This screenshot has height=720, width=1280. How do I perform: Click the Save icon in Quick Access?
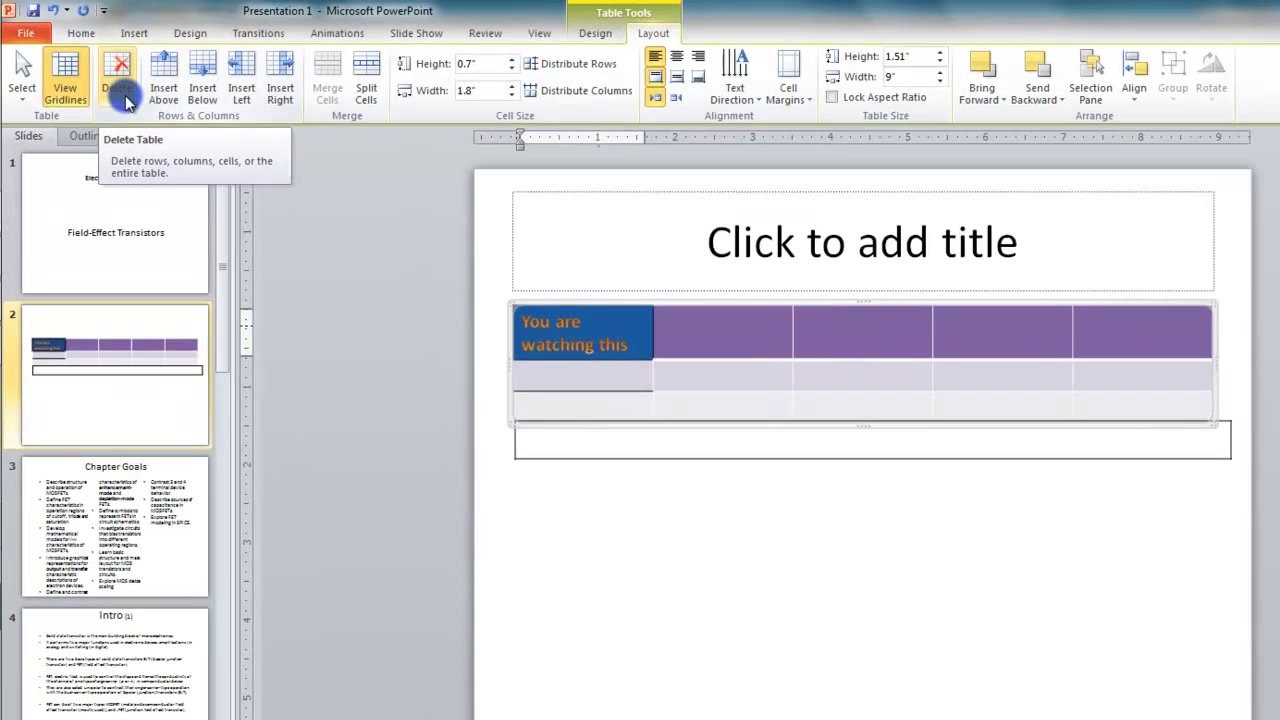pos(33,11)
